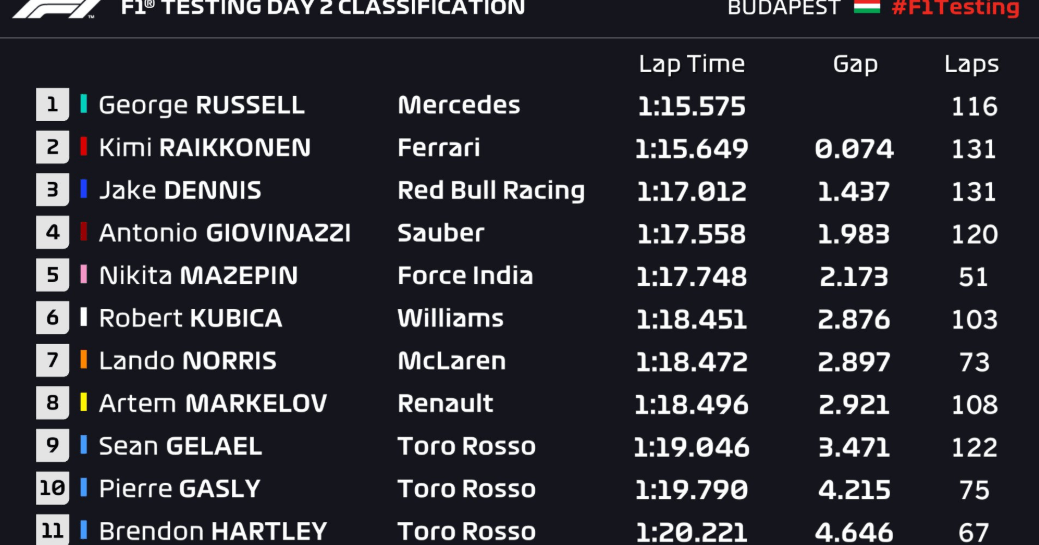
Task: Click the Sauber team name for Giovinazzi
Action: click(441, 233)
